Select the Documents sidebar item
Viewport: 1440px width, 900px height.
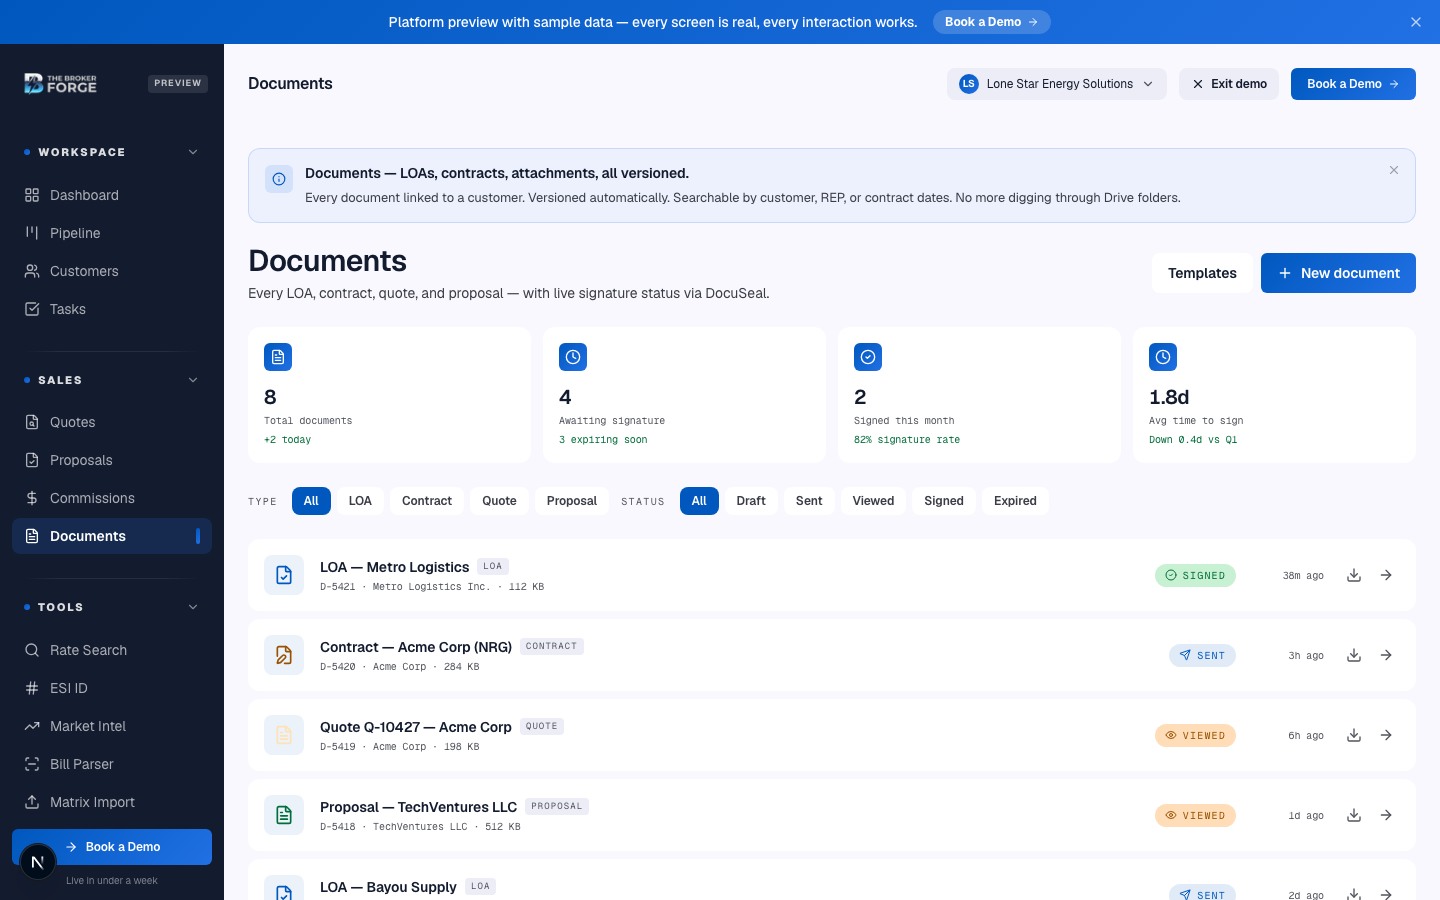tap(112, 536)
